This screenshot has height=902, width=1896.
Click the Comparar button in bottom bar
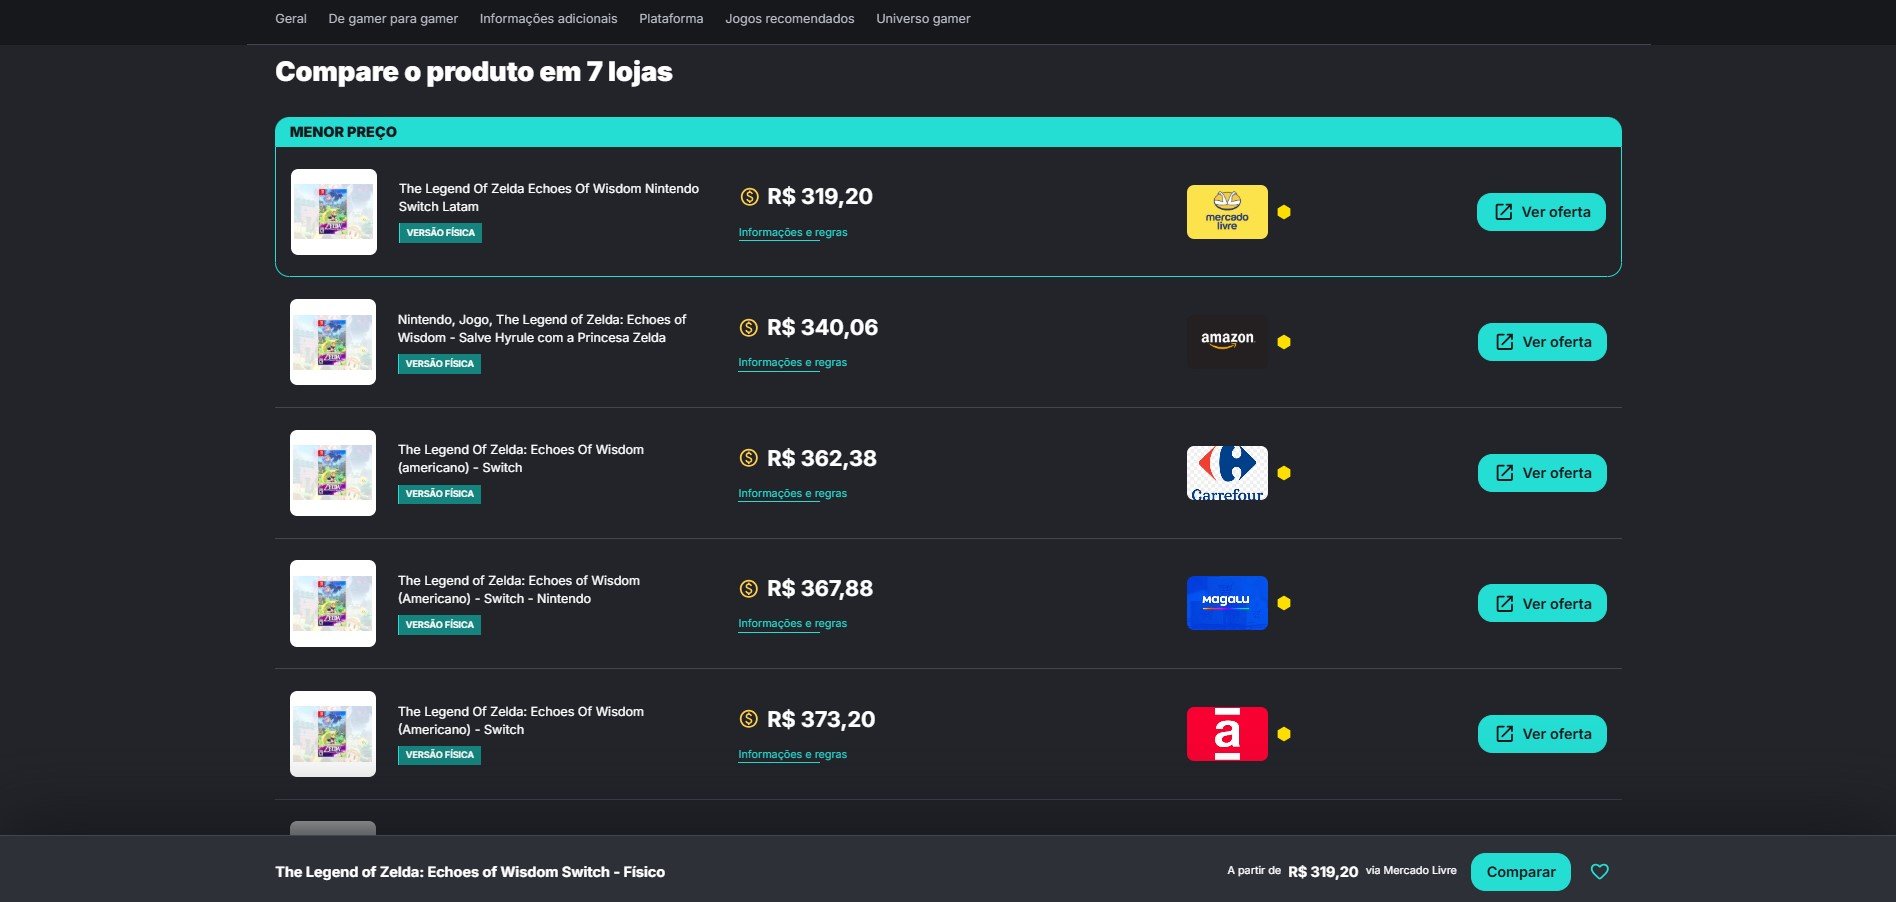pos(1520,872)
